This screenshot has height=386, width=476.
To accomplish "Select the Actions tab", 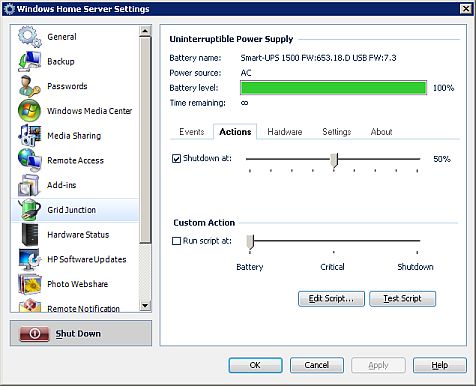I will (235, 132).
